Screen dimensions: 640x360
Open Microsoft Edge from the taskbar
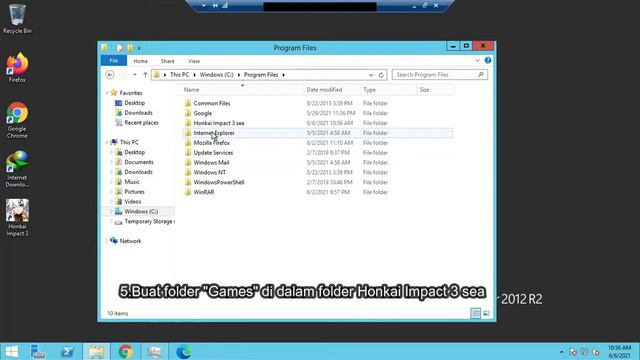pyautogui.click(x=184, y=351)
